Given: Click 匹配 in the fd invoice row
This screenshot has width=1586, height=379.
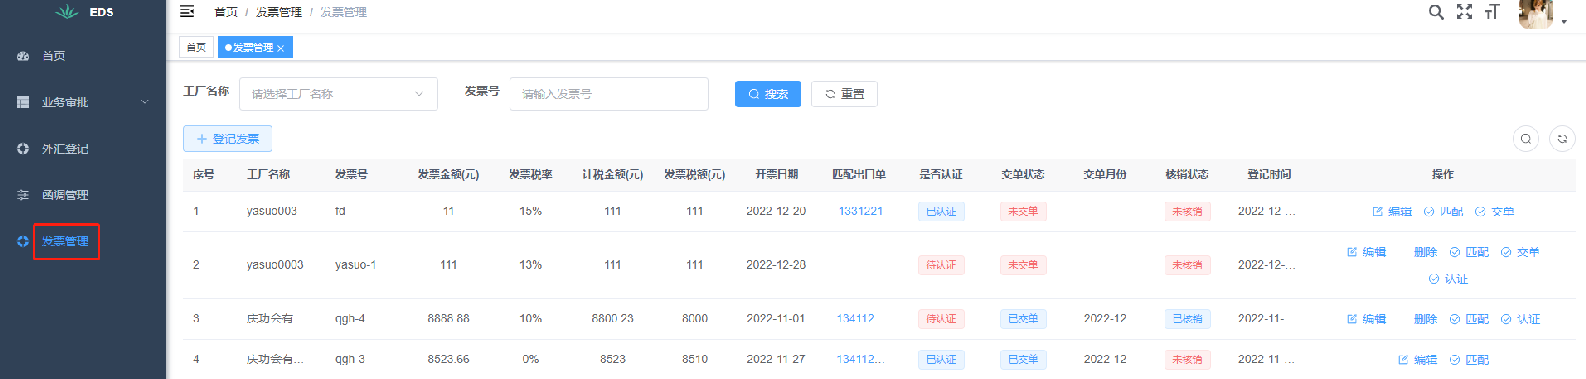Looking at the screenshot, I should click(x=1443, y=211).
